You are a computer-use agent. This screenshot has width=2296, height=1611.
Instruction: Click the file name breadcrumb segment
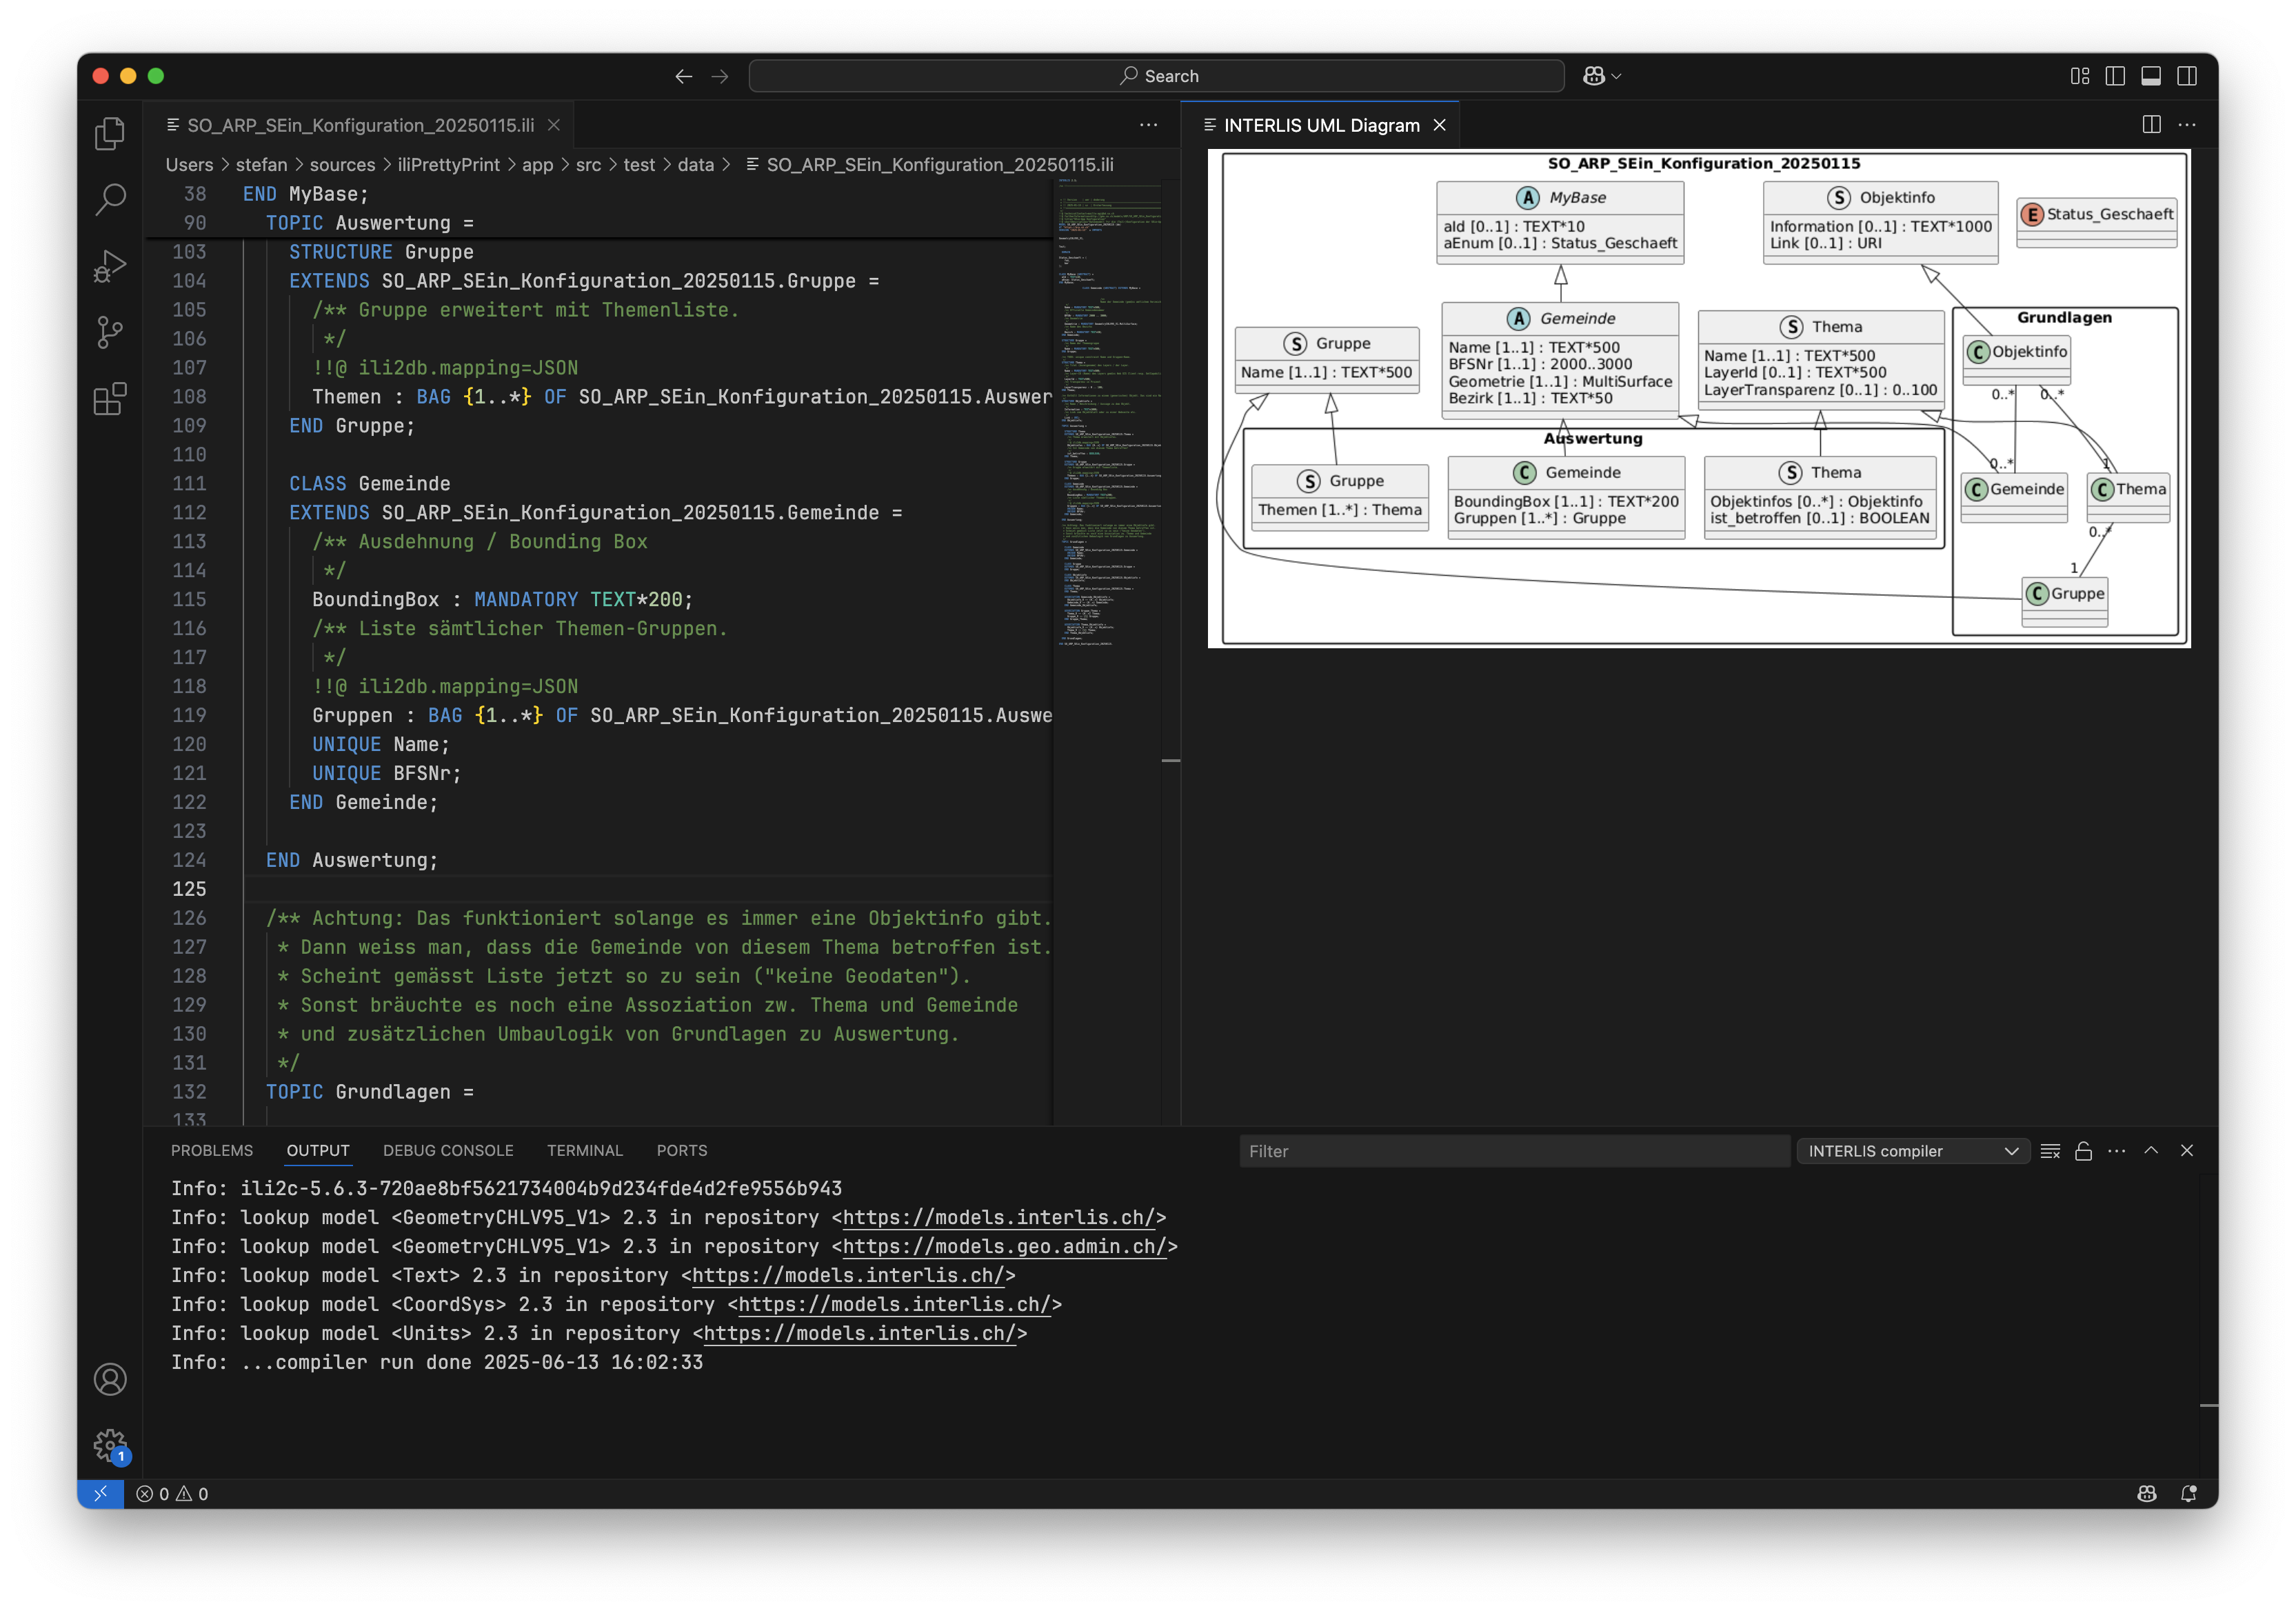(930, 165)
